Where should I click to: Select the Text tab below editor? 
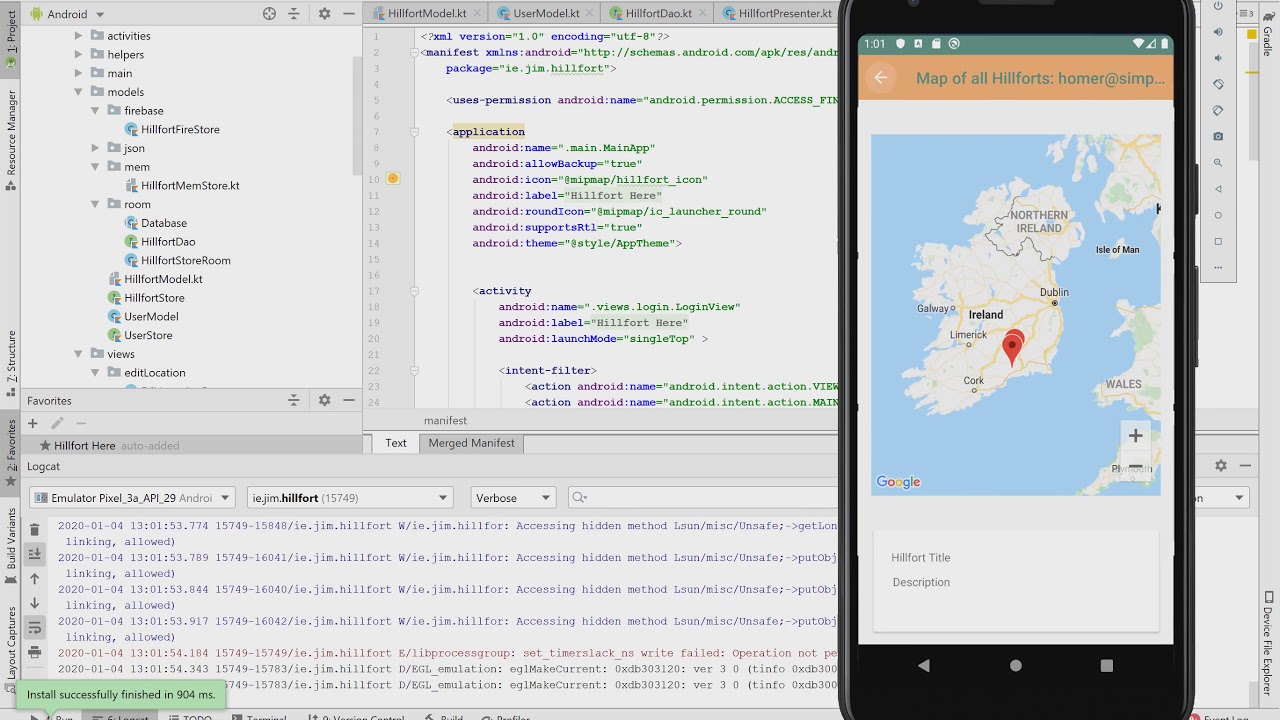[x=396, y=443]
